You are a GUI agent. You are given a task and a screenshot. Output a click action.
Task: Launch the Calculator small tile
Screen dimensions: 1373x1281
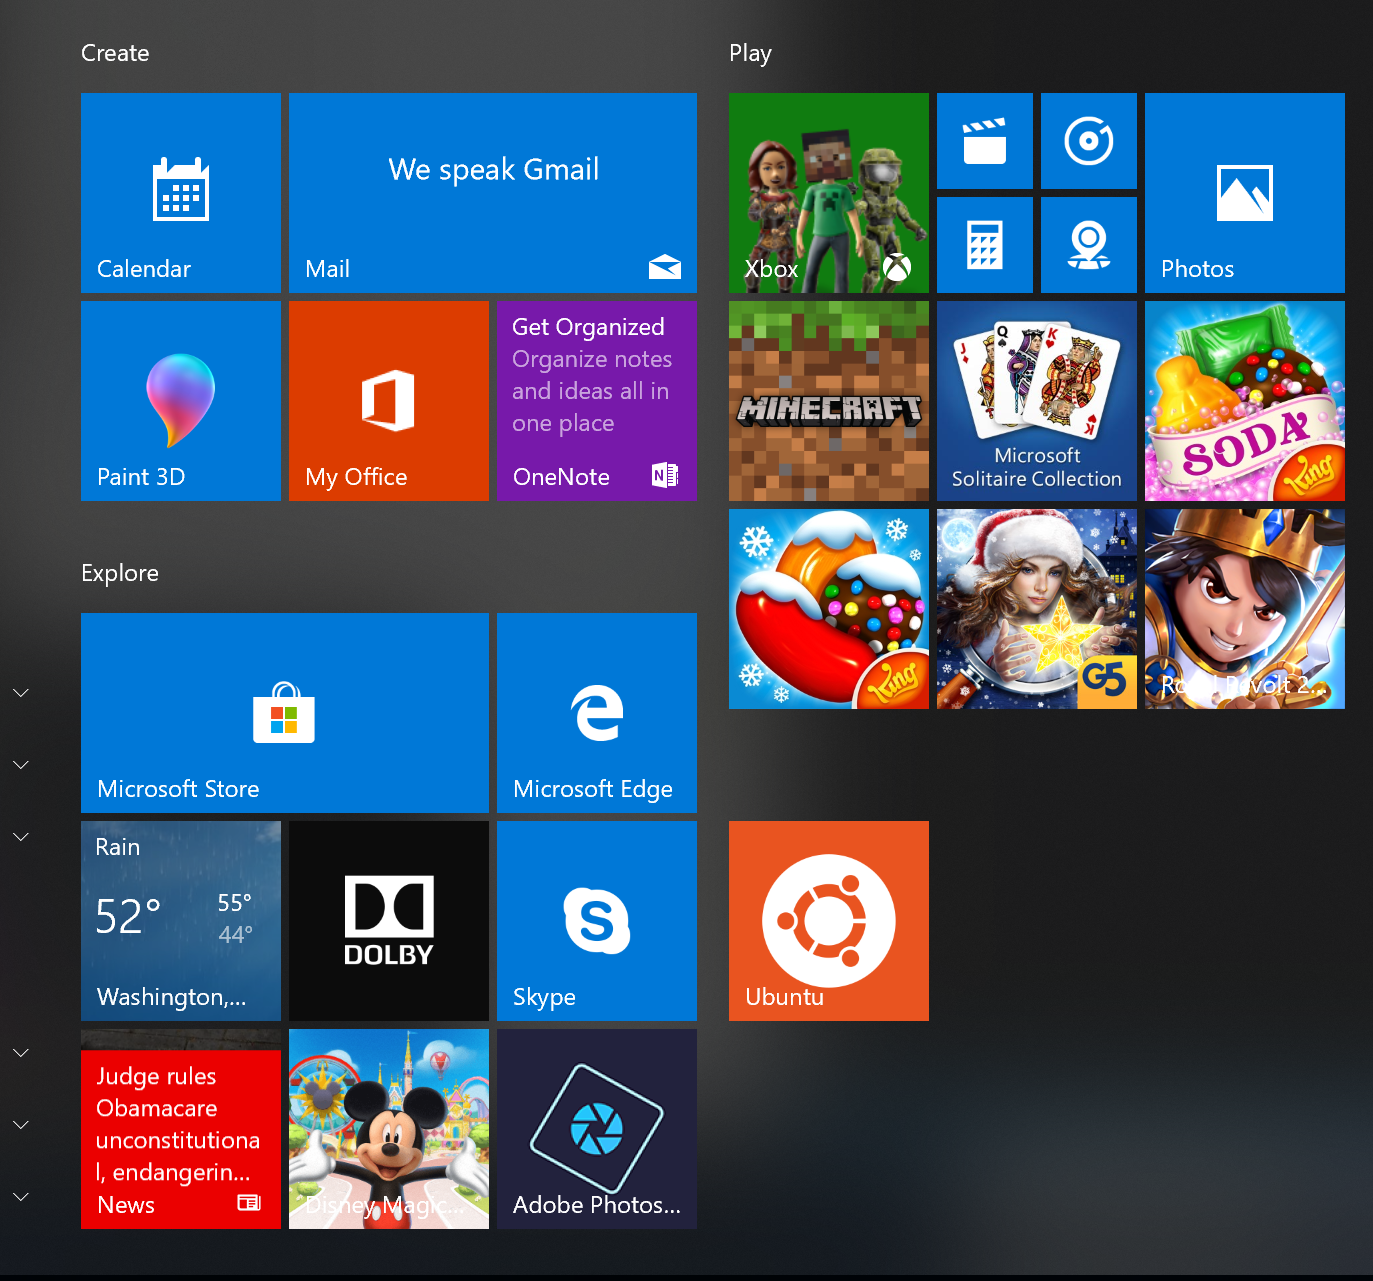(985, 245)
